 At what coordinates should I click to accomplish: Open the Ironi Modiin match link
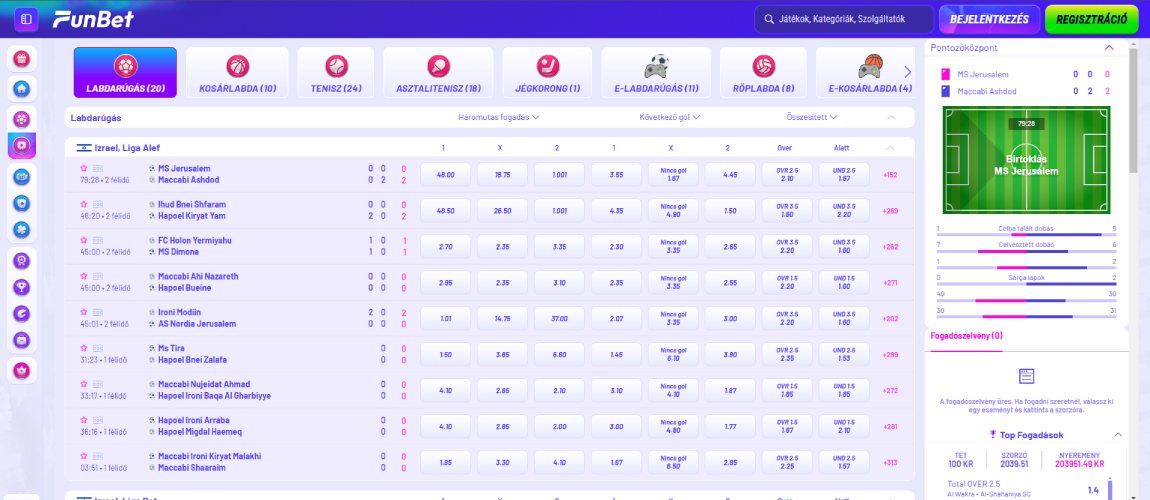[197, 318]
